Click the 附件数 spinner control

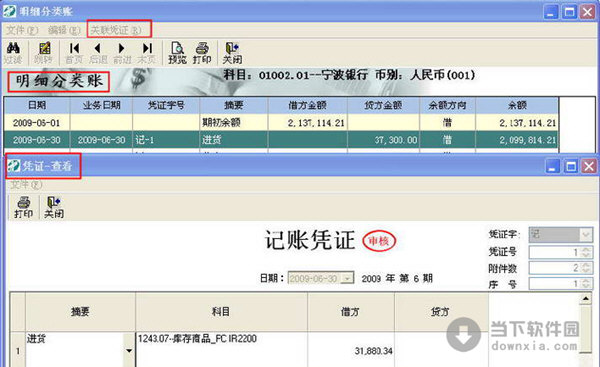click(x=586, y=268)
